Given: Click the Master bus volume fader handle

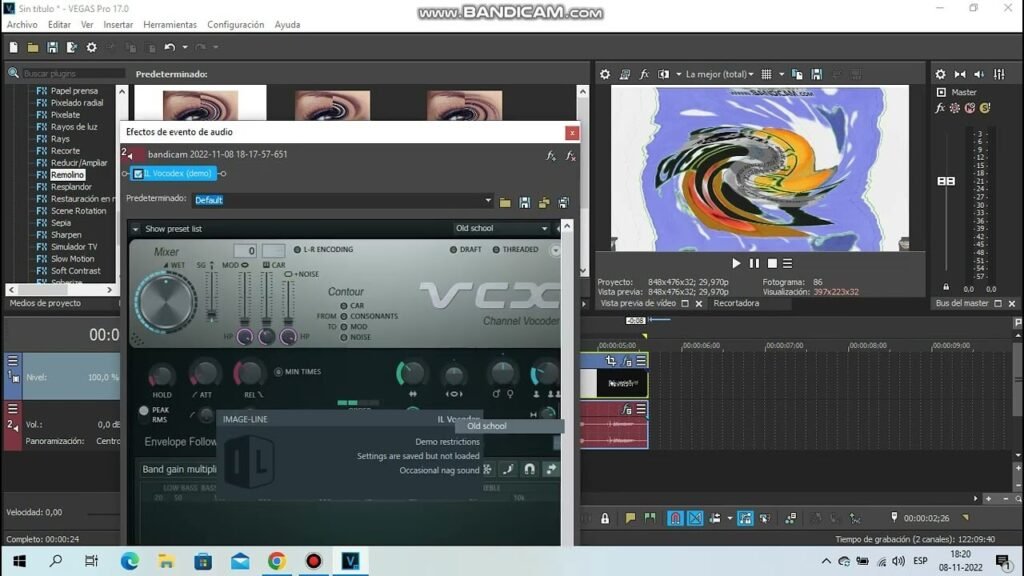Looking at the screenshot, I should pyautogui.click(x=946, y=181).
